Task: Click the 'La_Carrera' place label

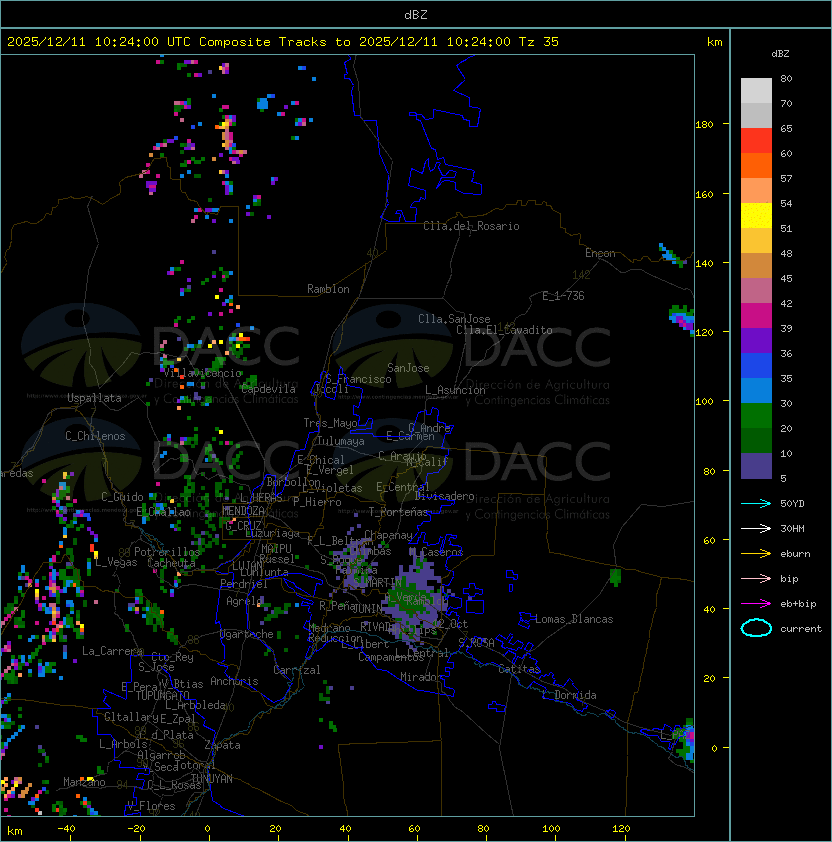Action: (x=112, y=651)
